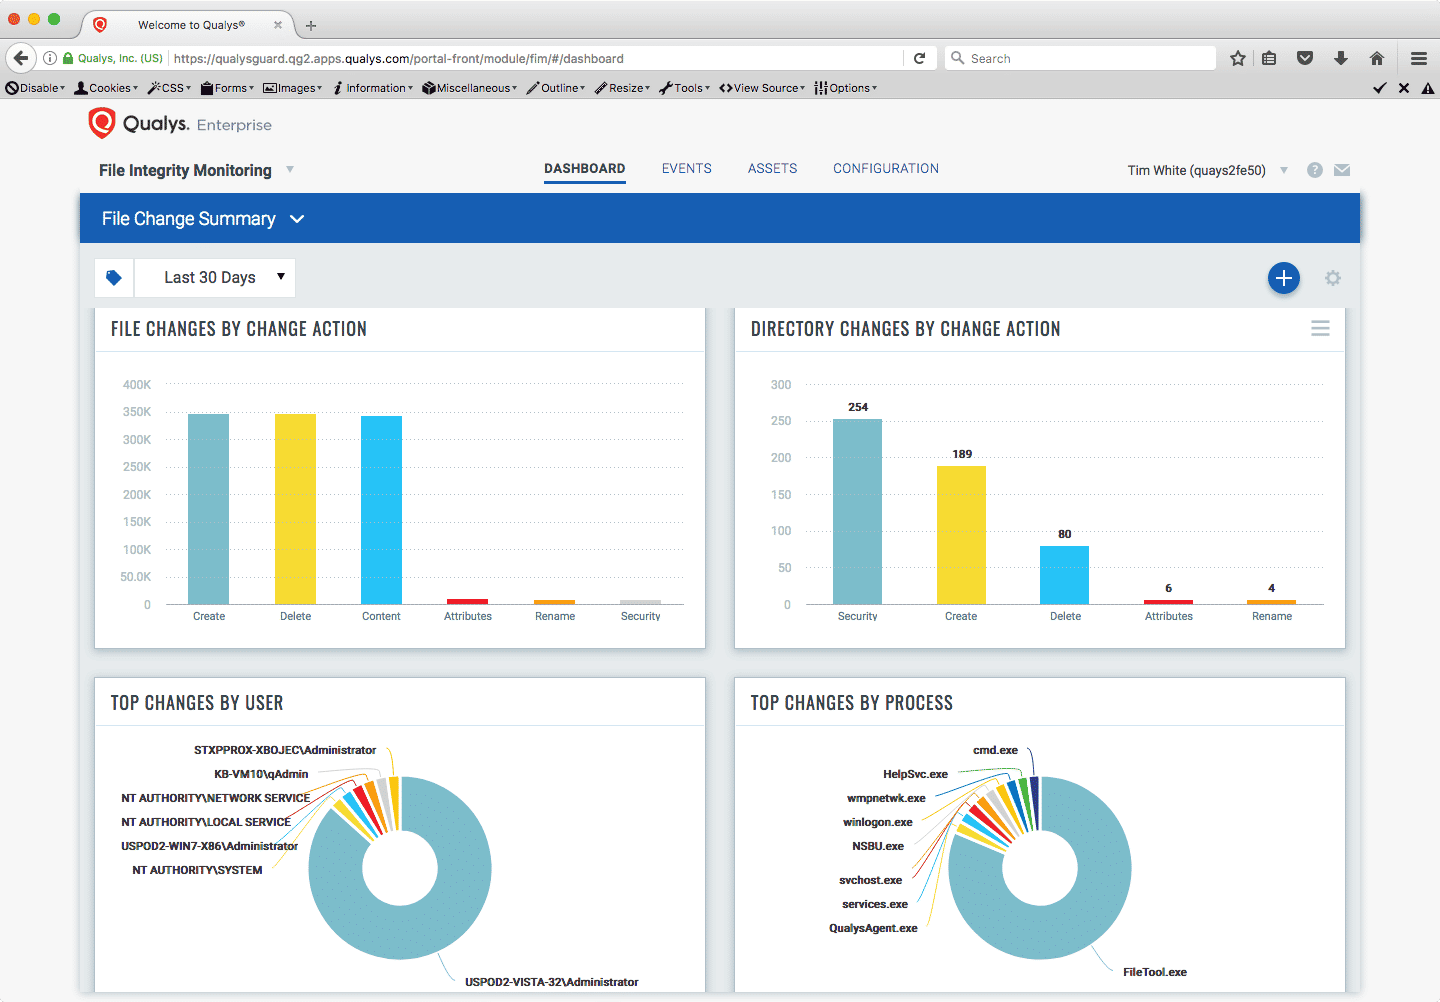Open the Resize developer menu
The width and height of the screenshot is (1440, 1002).
[622, 88]
